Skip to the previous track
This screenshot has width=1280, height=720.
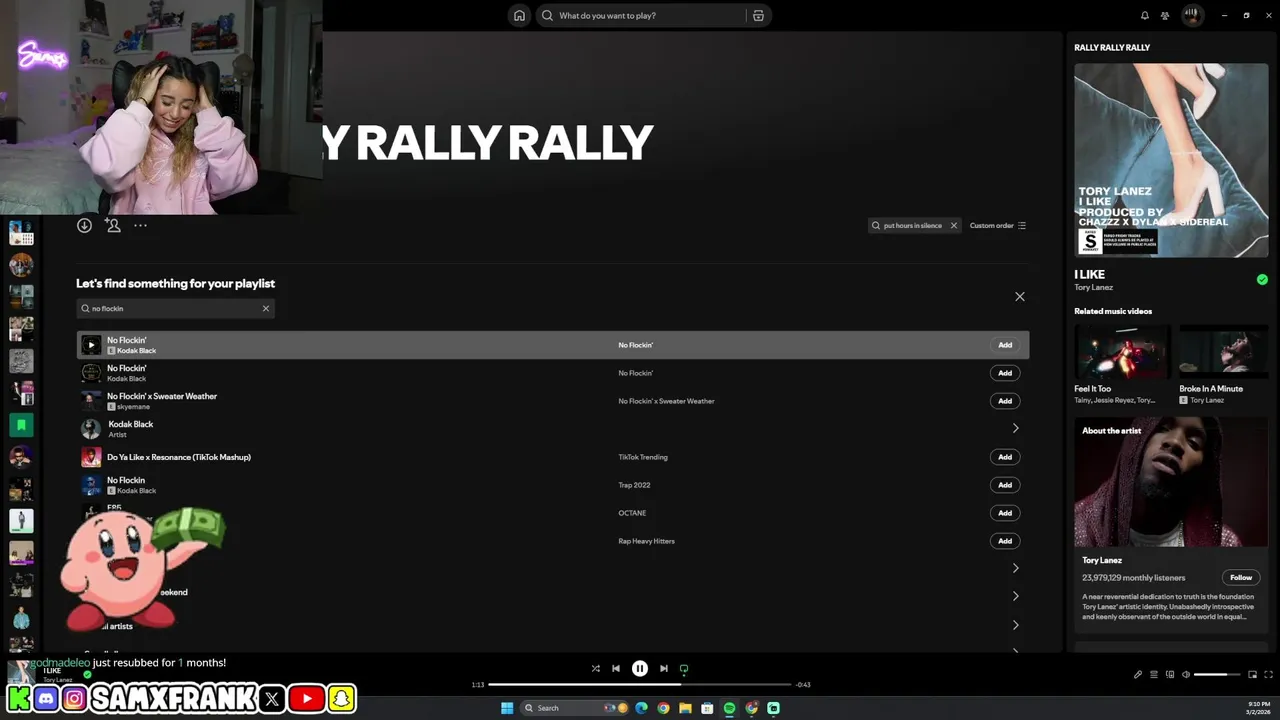616,668
